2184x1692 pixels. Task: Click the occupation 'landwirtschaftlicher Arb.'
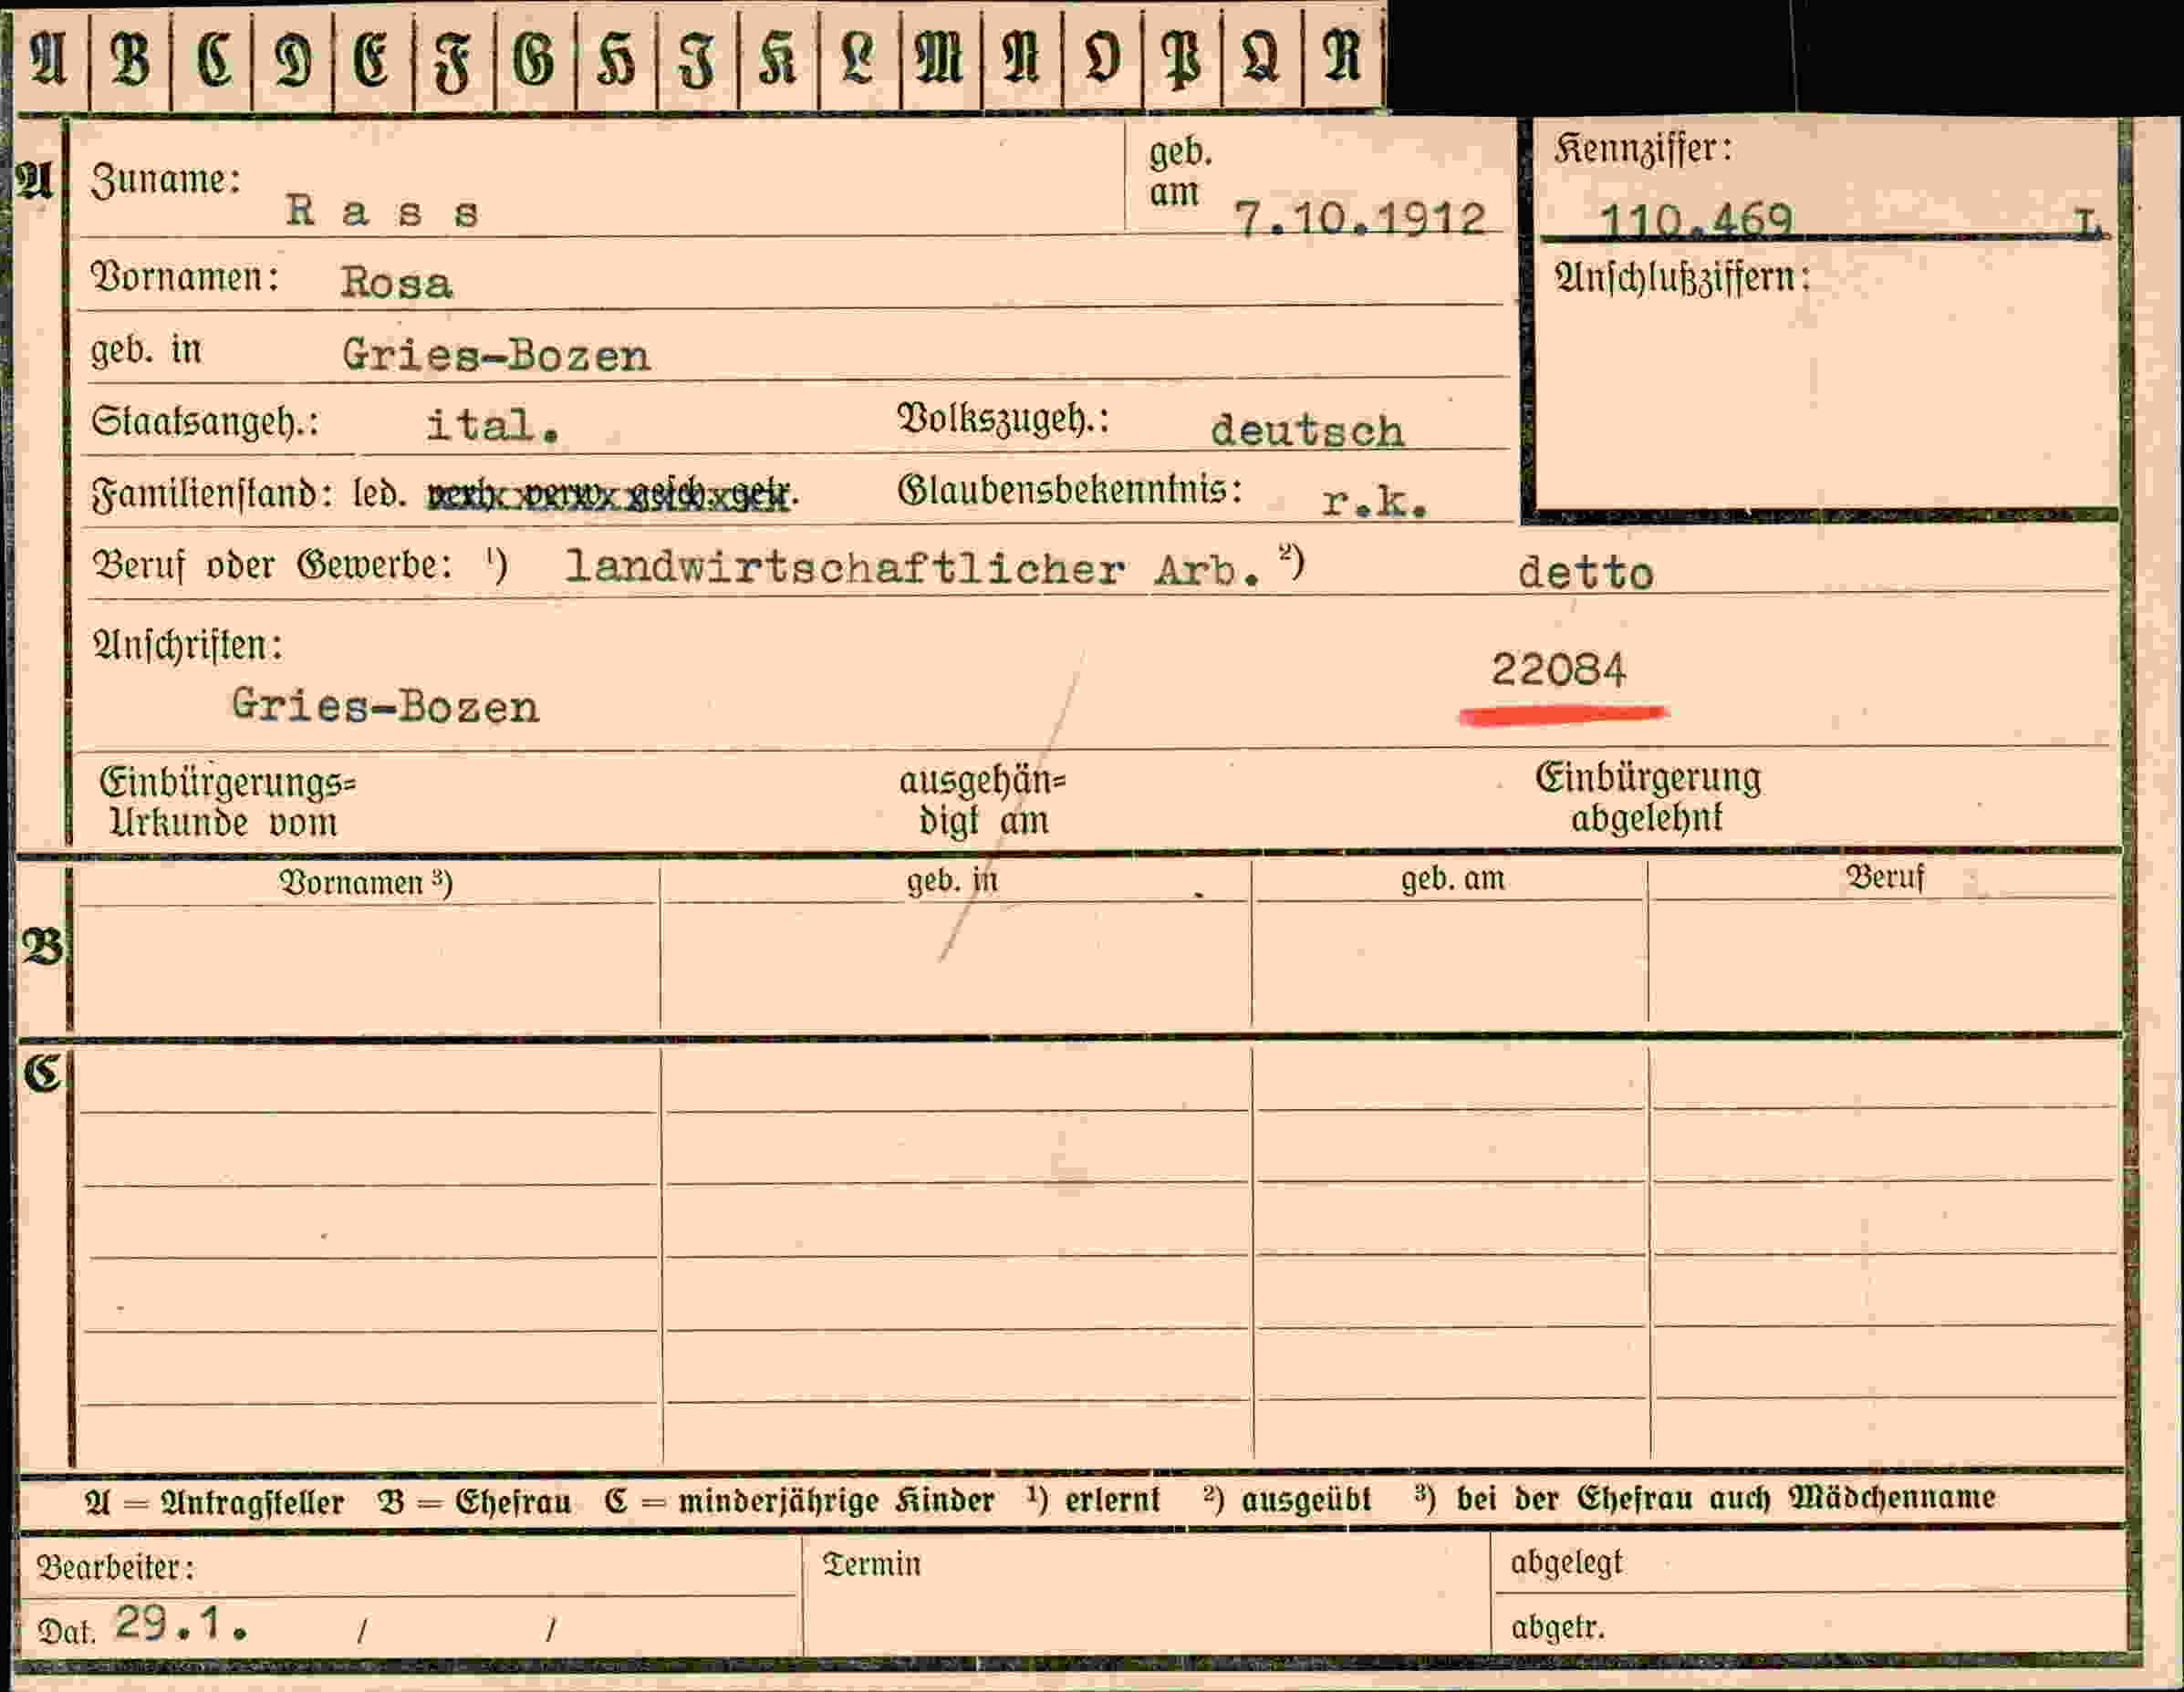(913, 568)
